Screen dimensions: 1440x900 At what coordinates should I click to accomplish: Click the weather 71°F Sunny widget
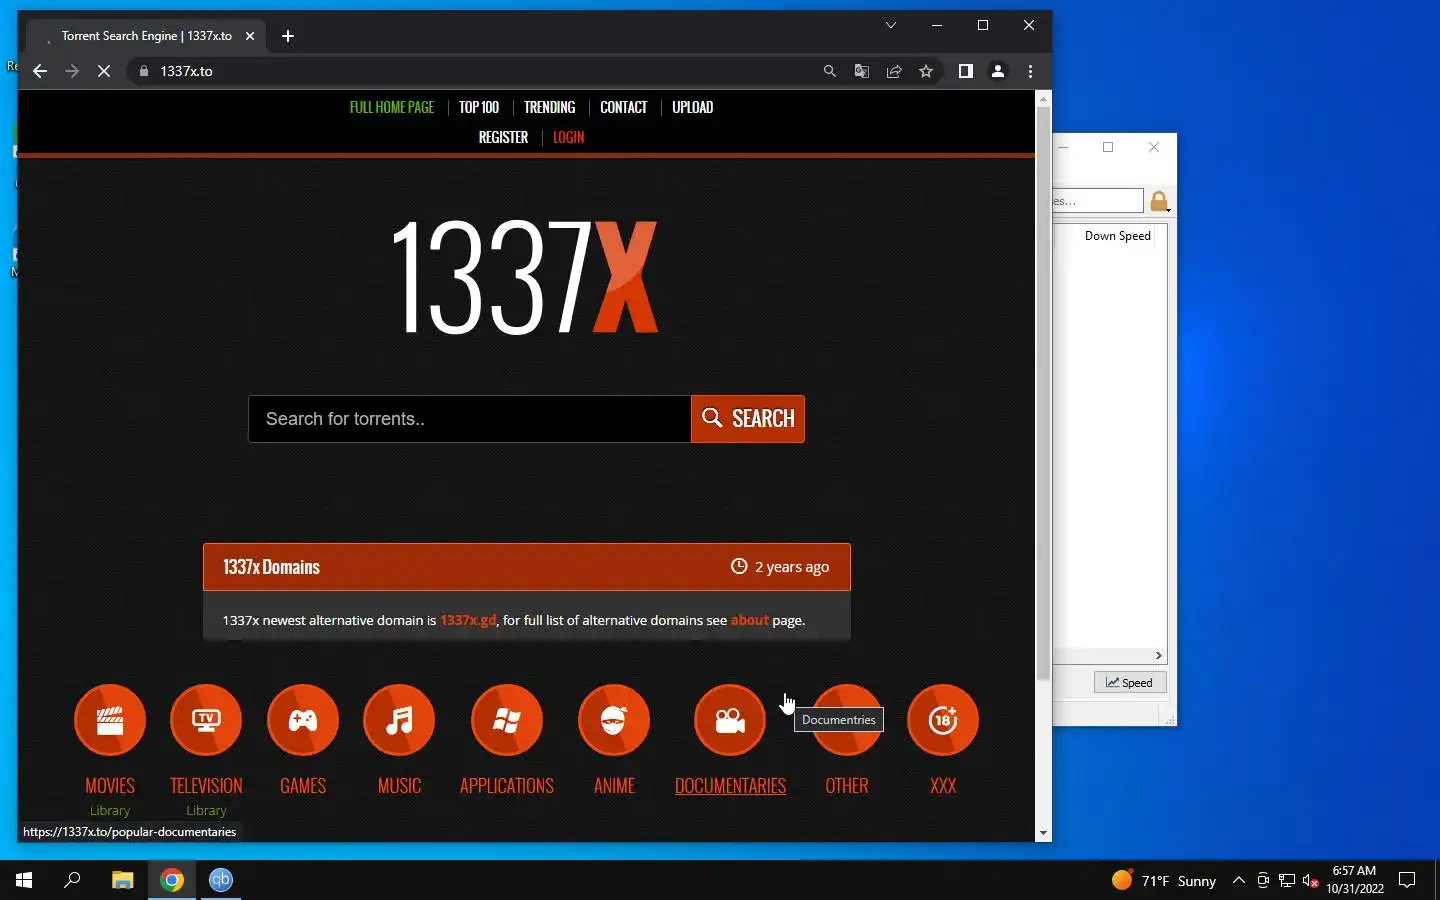coord(1164,880)
